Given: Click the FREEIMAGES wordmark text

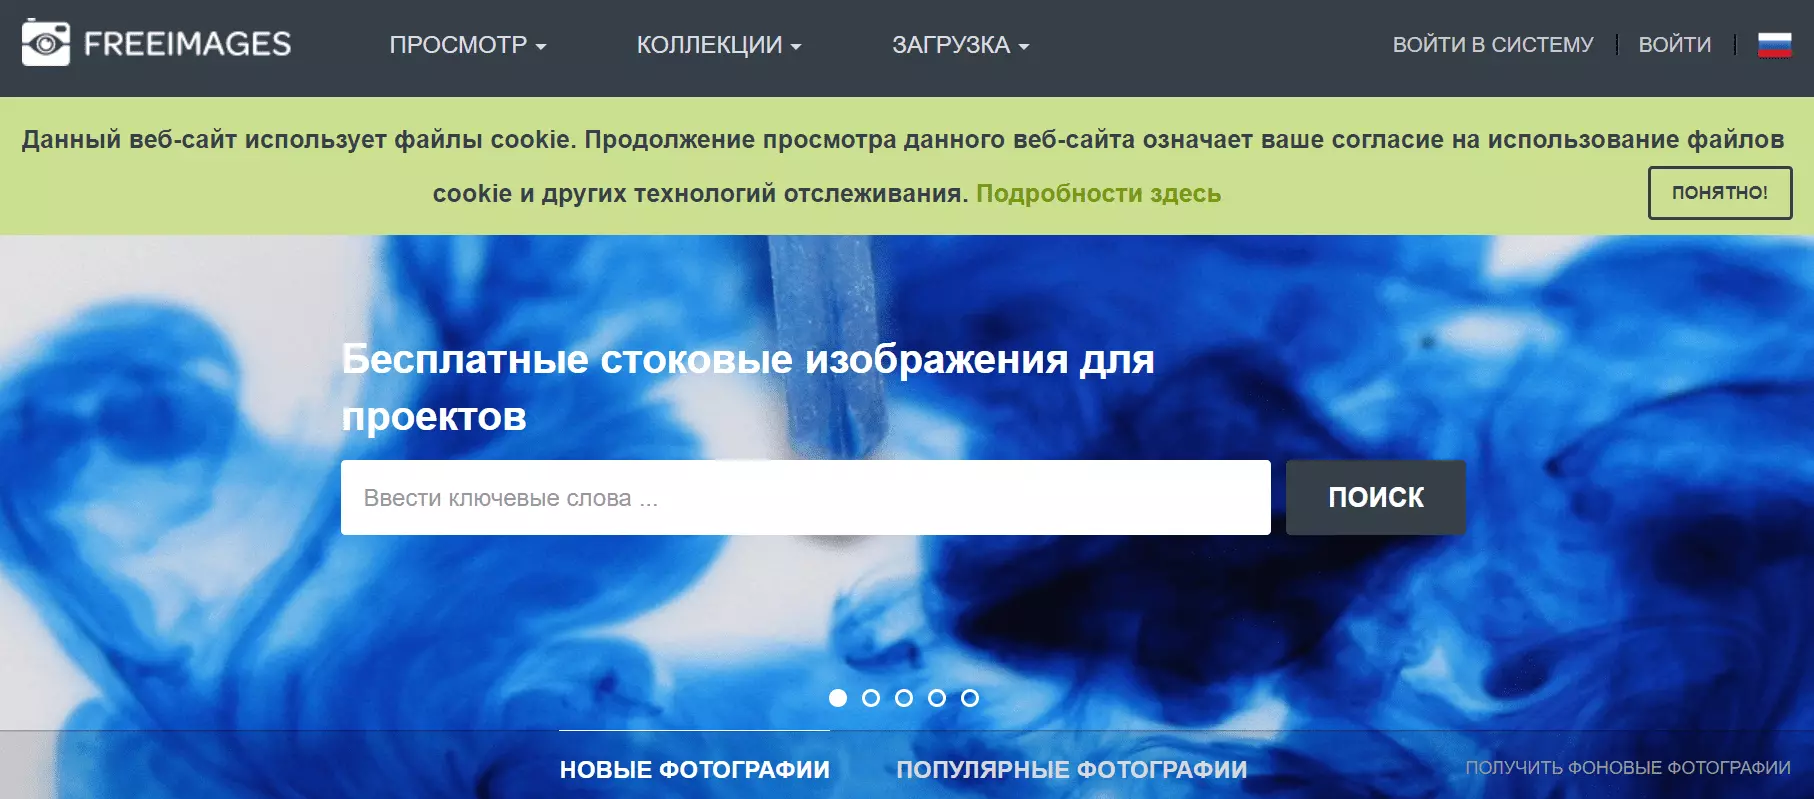Looking at the screenshot, I should pyautogui.click(x=187, y=44).
